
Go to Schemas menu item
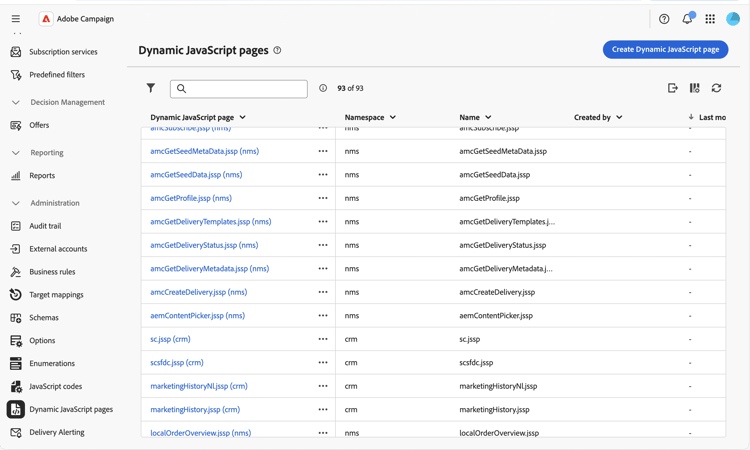point(44,318)
